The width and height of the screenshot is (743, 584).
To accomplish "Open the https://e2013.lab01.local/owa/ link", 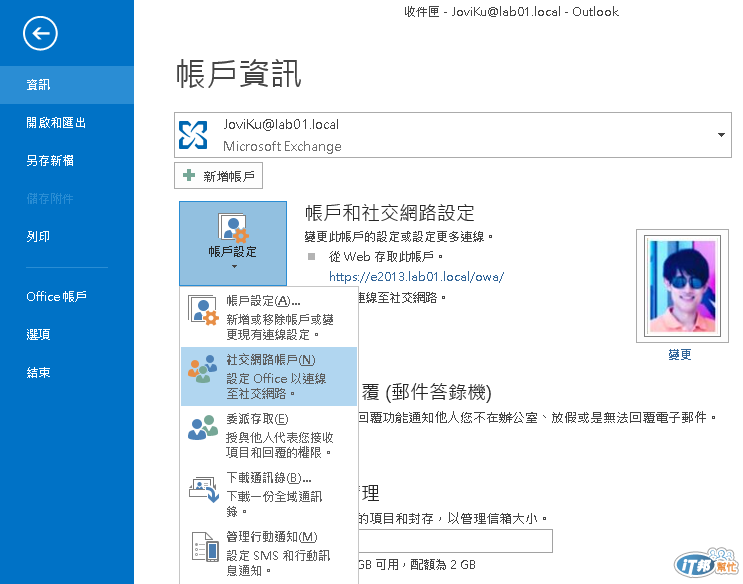I will (417, 276).
